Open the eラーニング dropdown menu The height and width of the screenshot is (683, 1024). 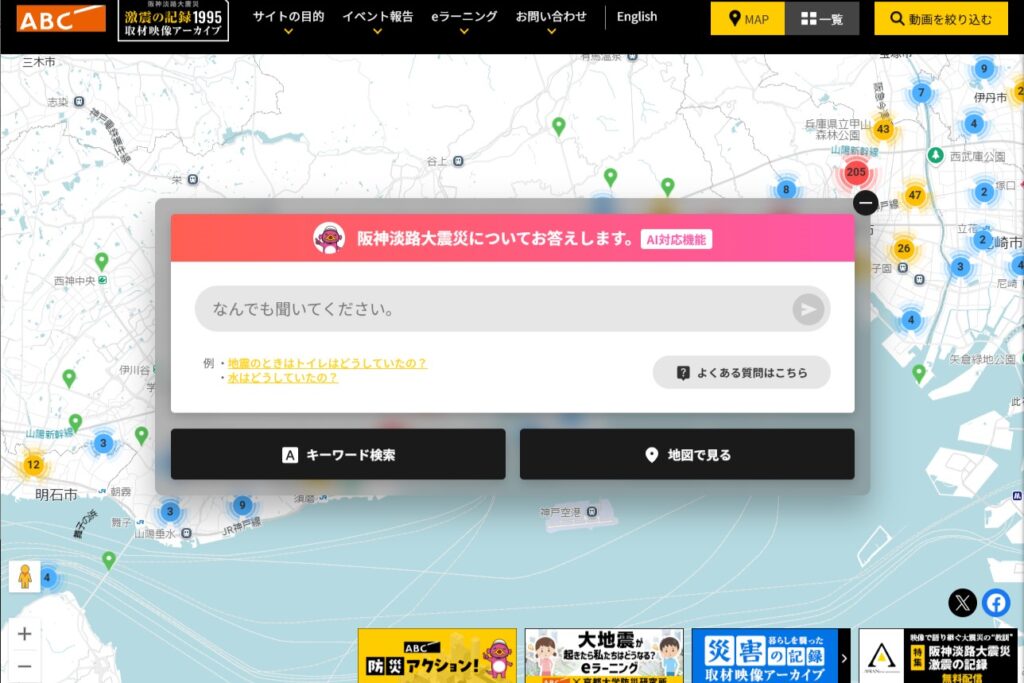pos(464,20)
